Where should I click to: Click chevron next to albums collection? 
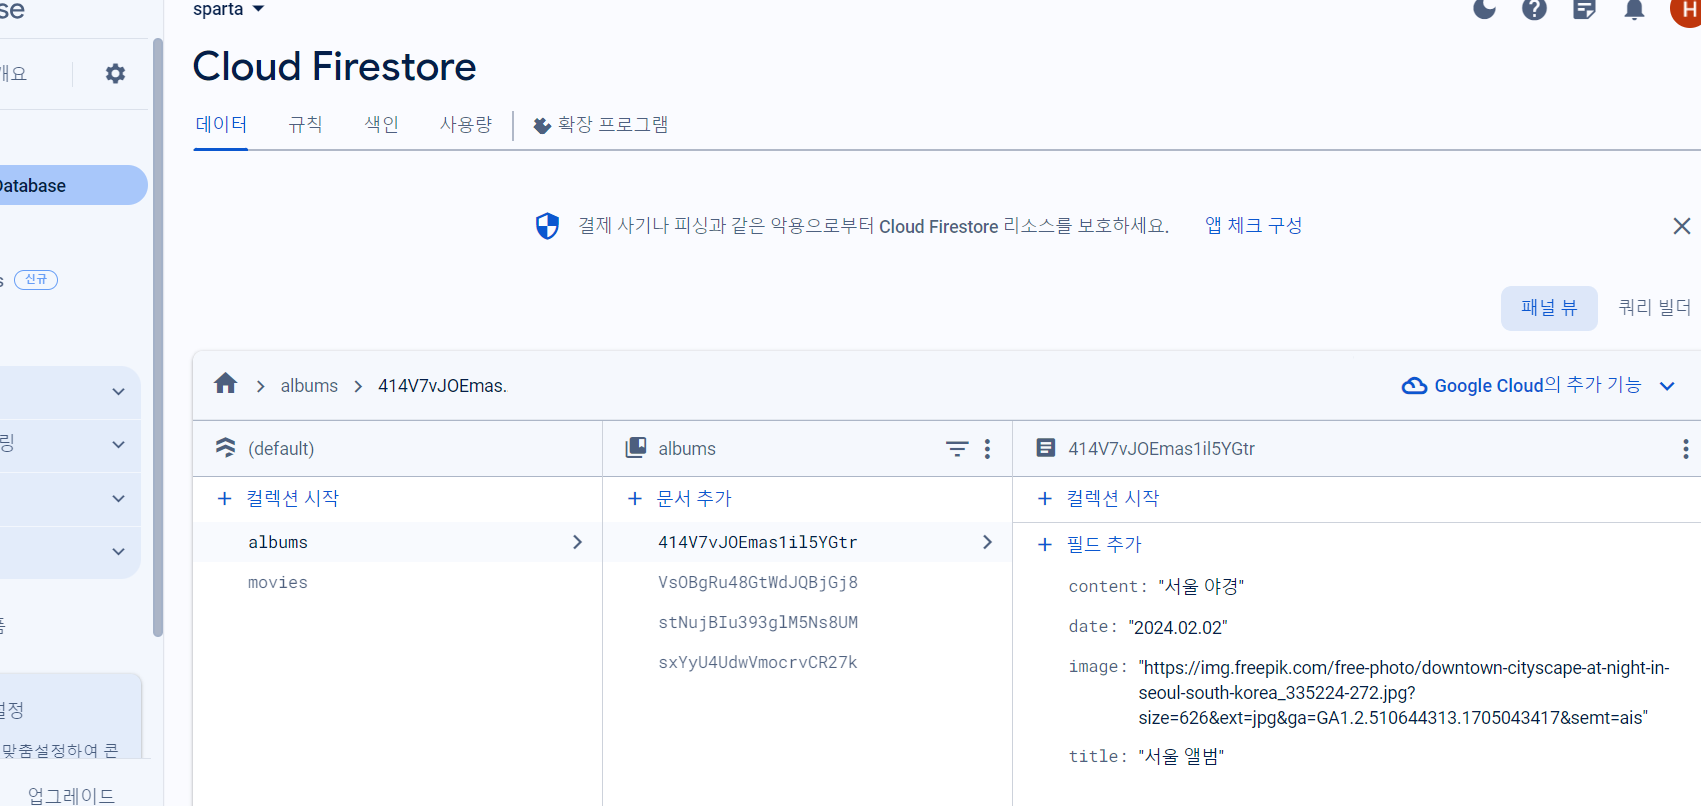(x=577, y=542)
